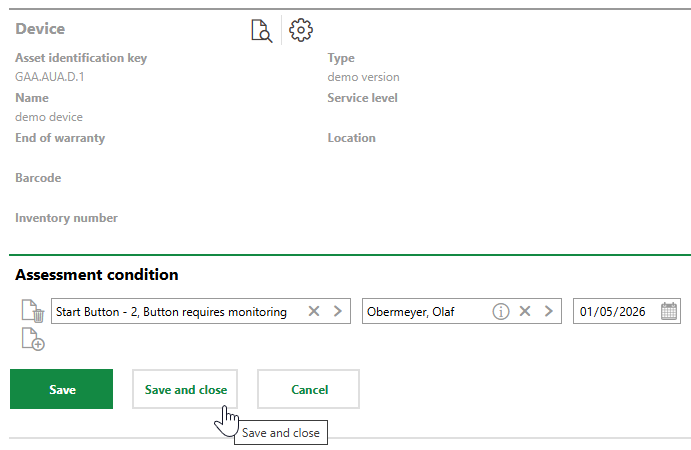Open device settings gear icon
This screenshot has width=691, height=450.
click(x=300, y=30)
